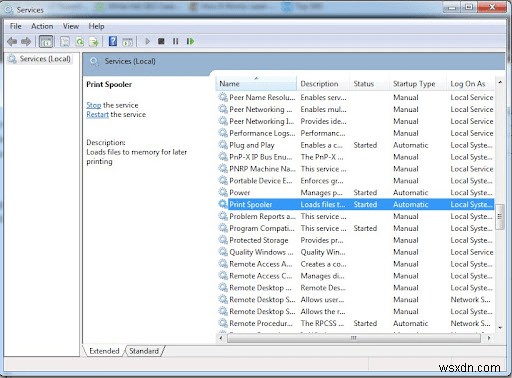Viewport: 512px width, 378px height.
Task: Click the vertical scrollbar thumb in list
Action: 500,217
